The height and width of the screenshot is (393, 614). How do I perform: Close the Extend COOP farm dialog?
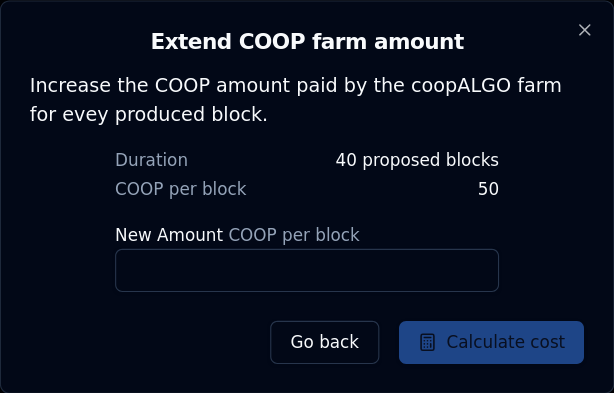pos(584,30)
